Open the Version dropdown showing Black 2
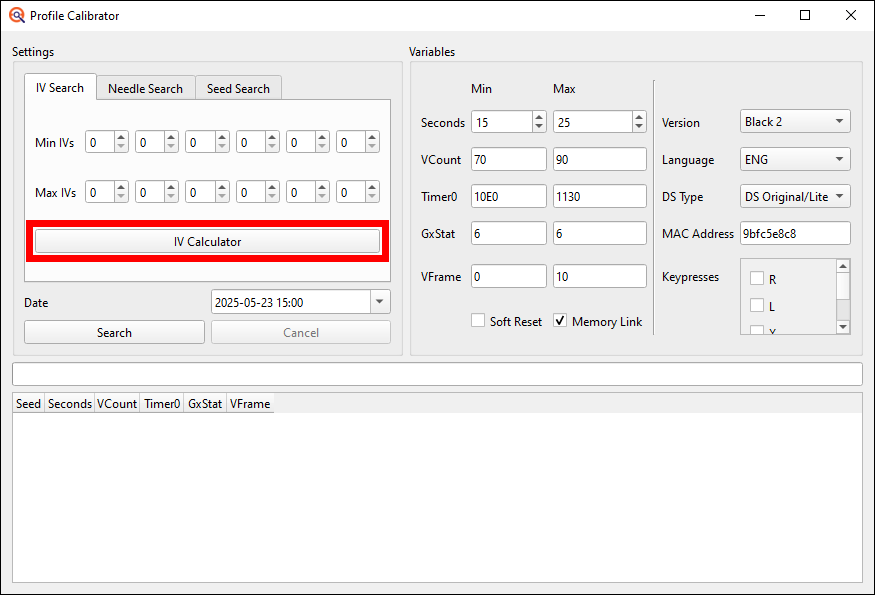Image resolution: width=875 pixels, height=595 pixels. pyautogui.click(x=795, y=121)
